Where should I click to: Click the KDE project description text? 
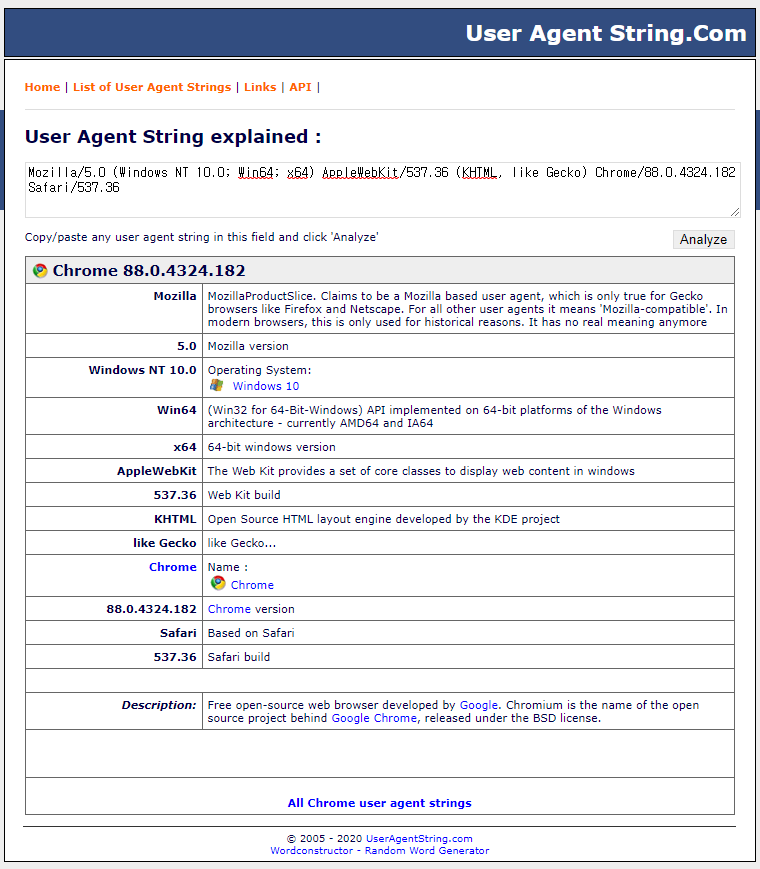384,519
